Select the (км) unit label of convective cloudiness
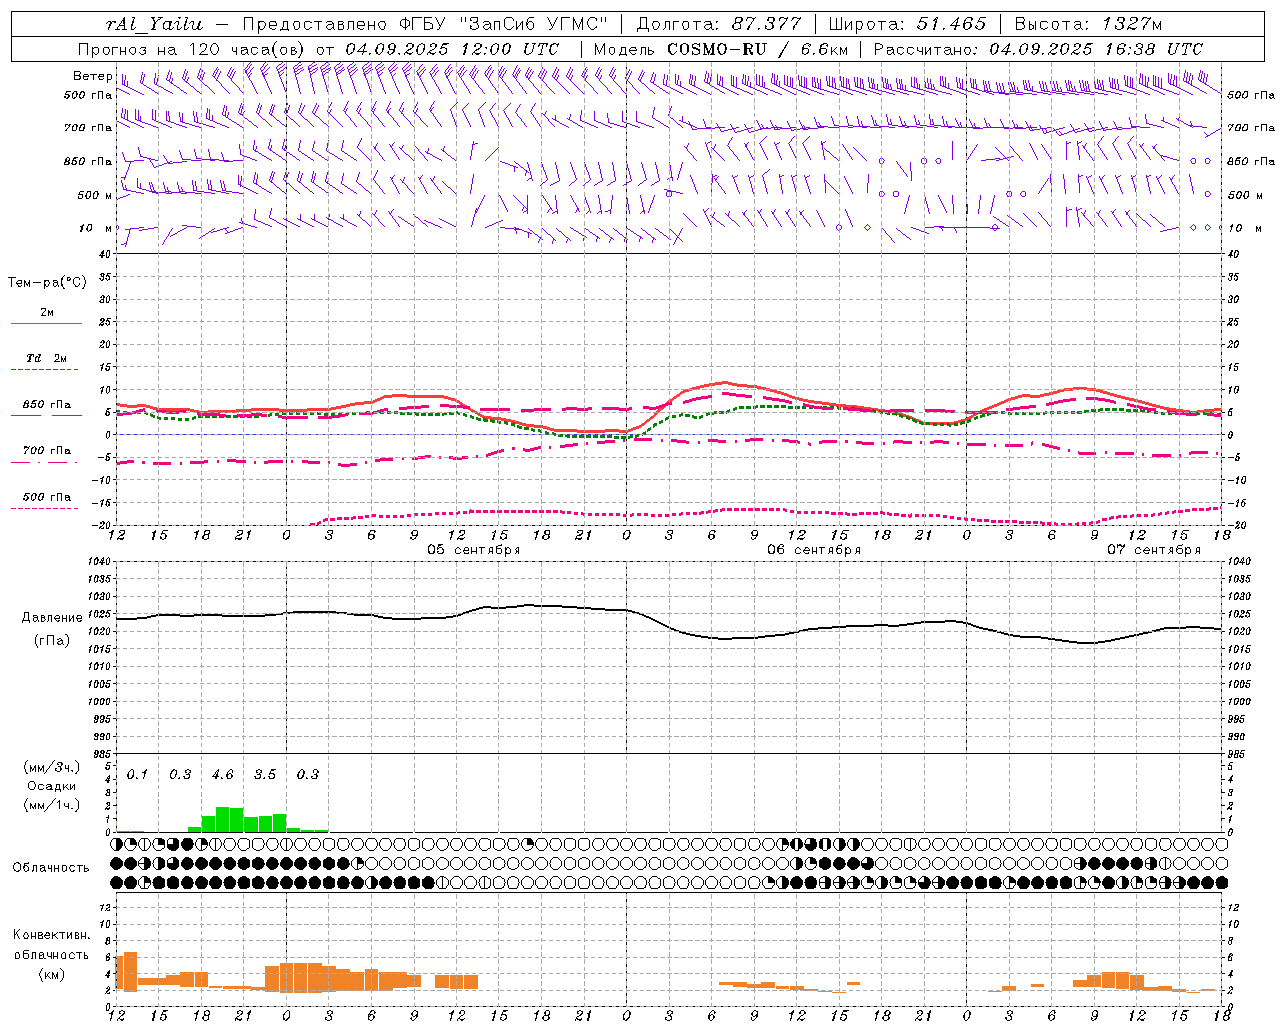 (52, 973)
